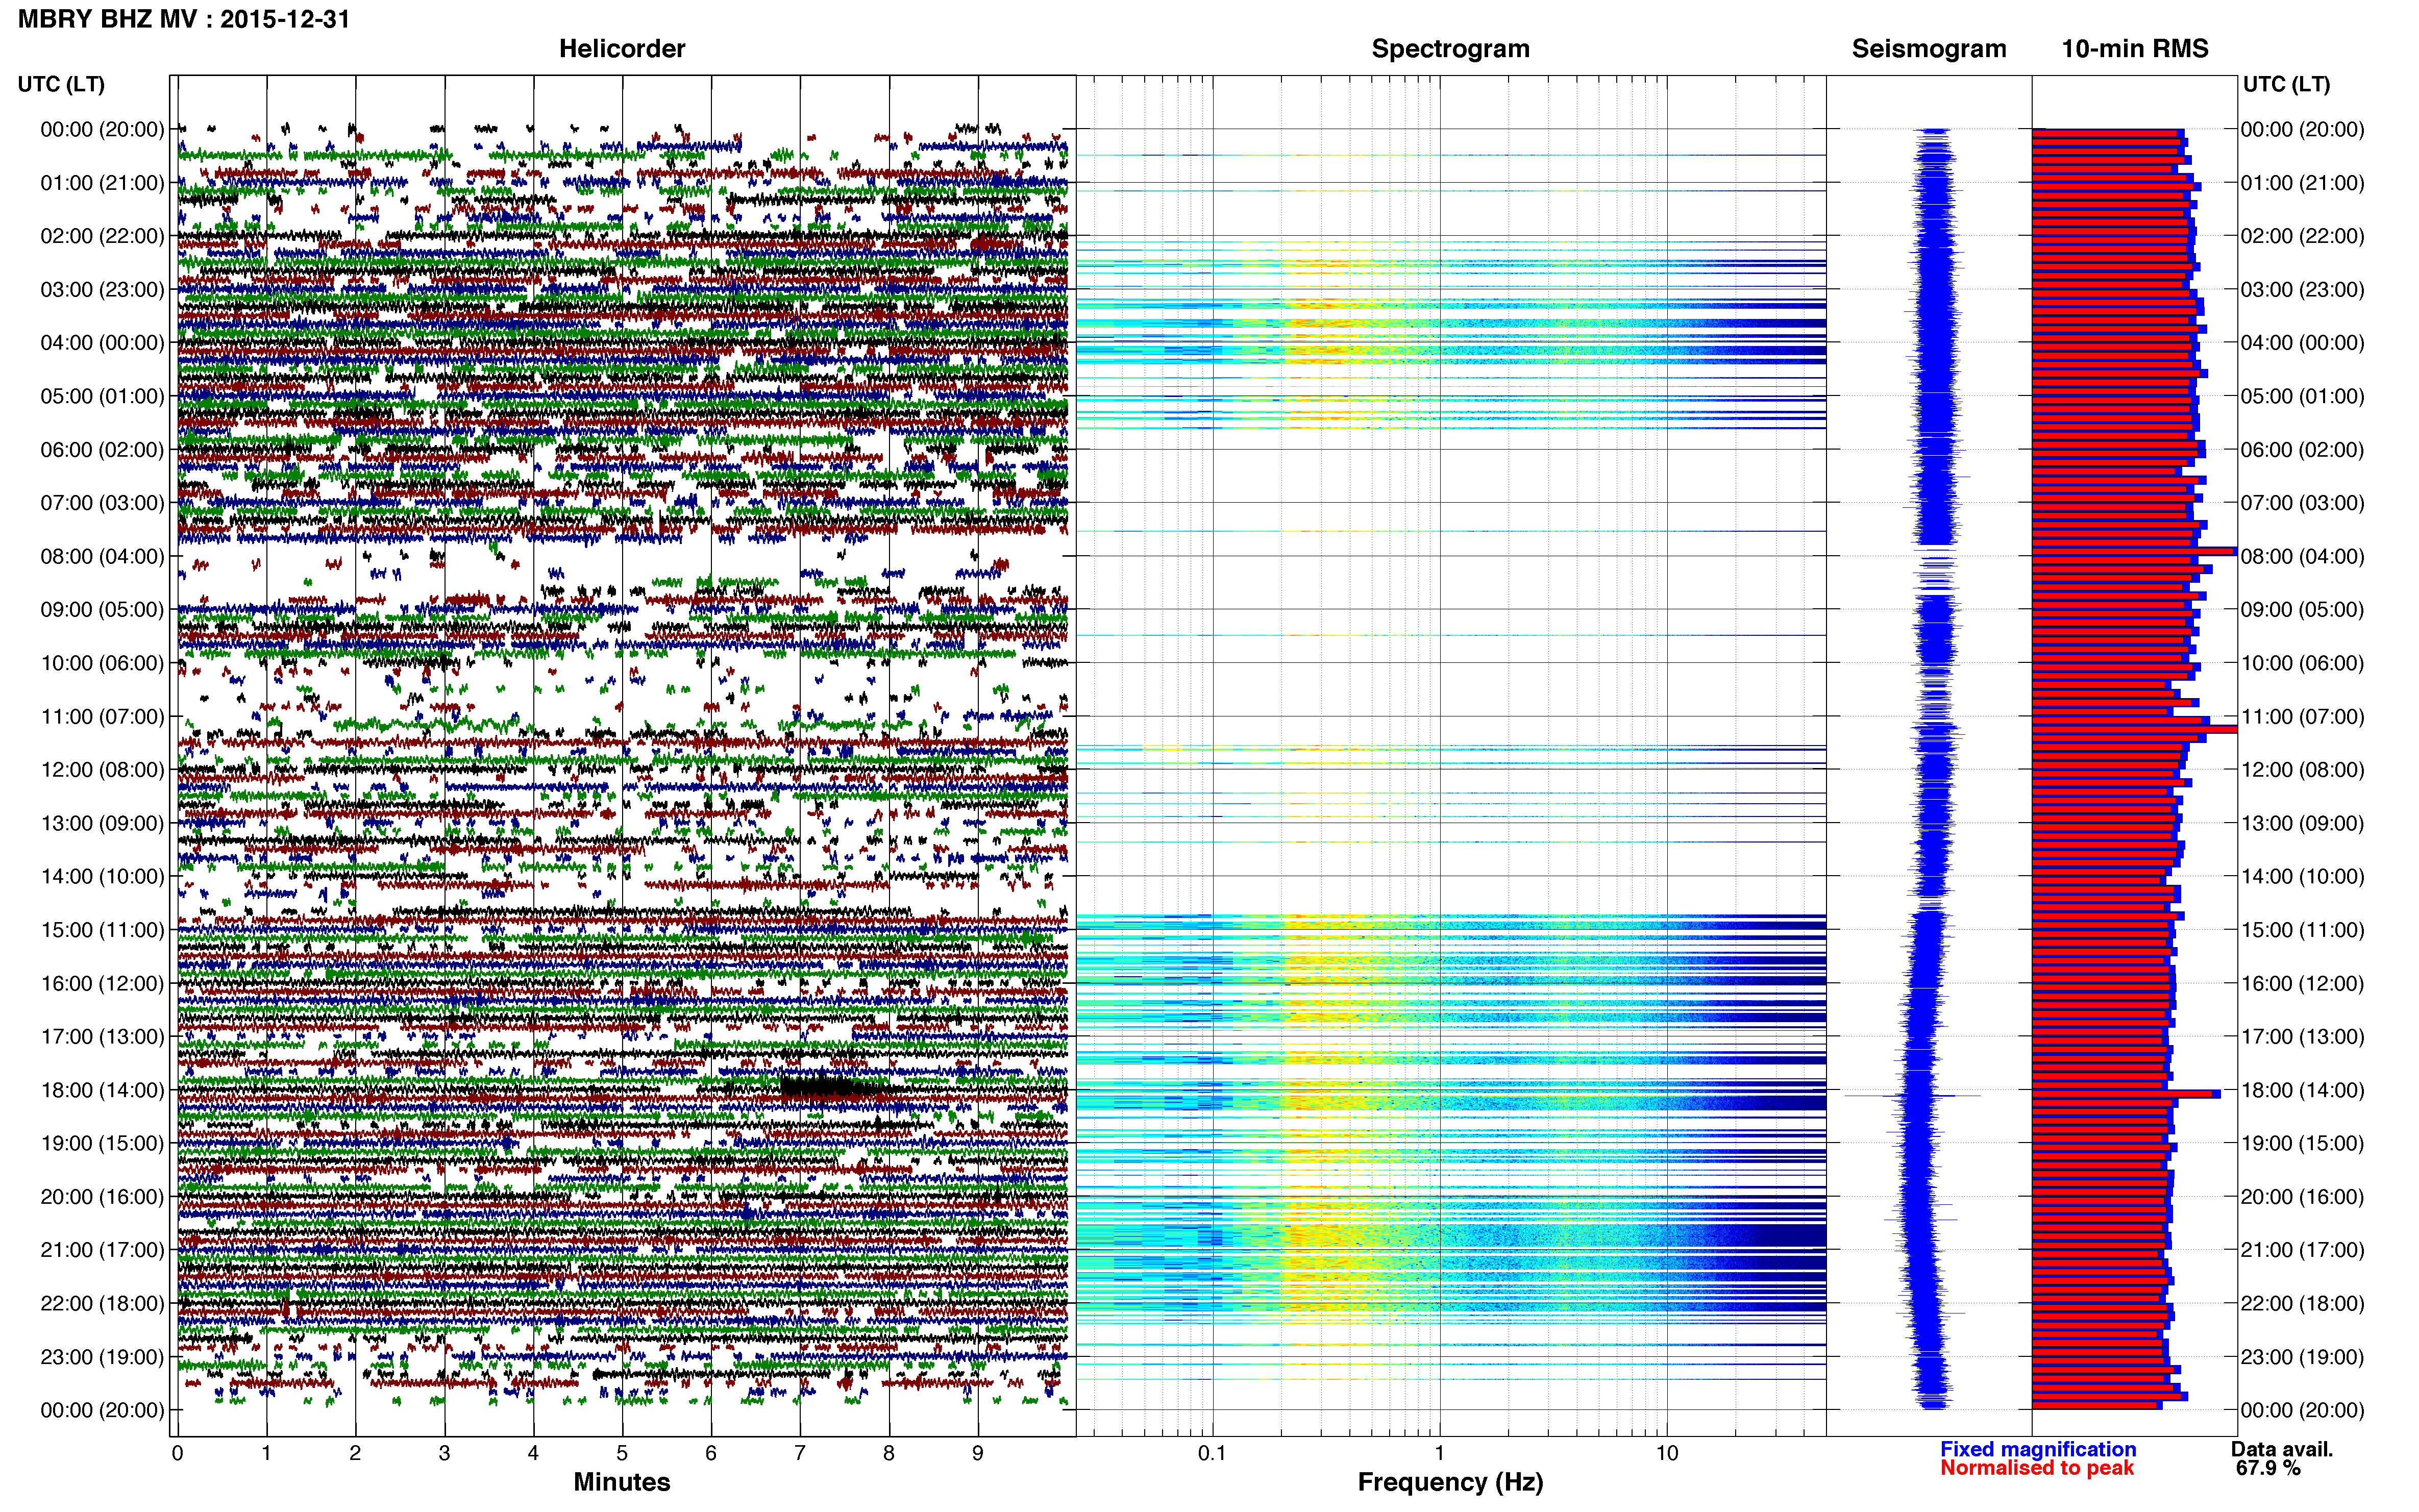Click the left '08:00 (04:00)' time label
This screenshot has width=2419, height=1512.
(102, 556)
